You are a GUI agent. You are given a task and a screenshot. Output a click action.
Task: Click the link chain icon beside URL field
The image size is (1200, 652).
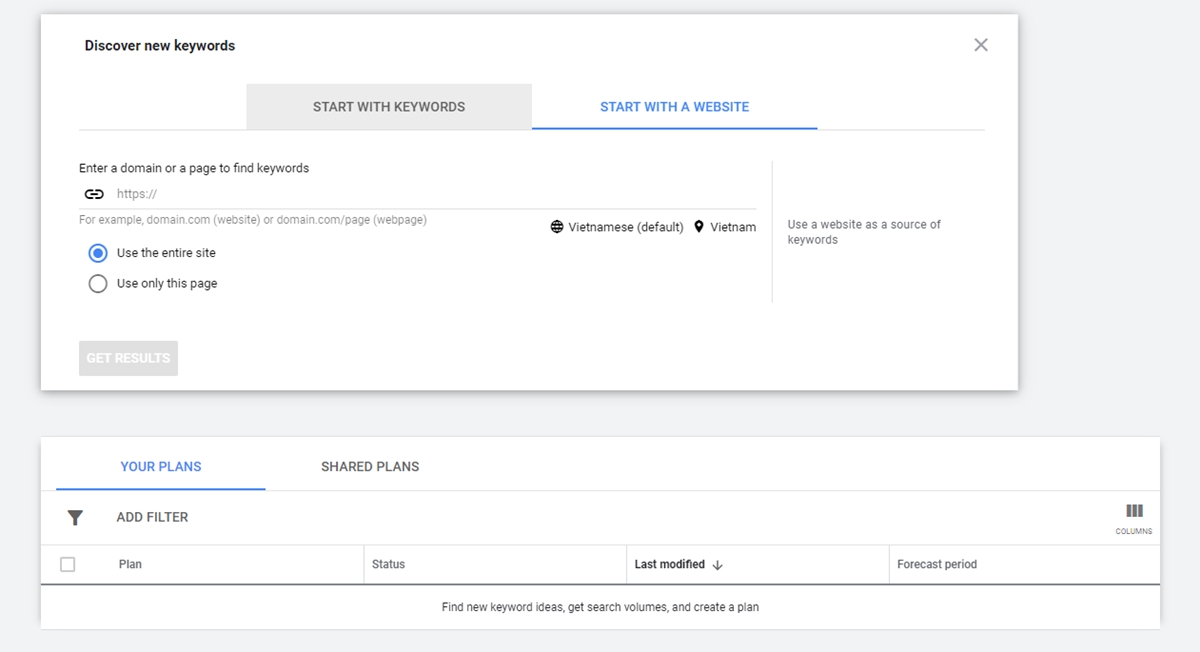pos(94,194)
